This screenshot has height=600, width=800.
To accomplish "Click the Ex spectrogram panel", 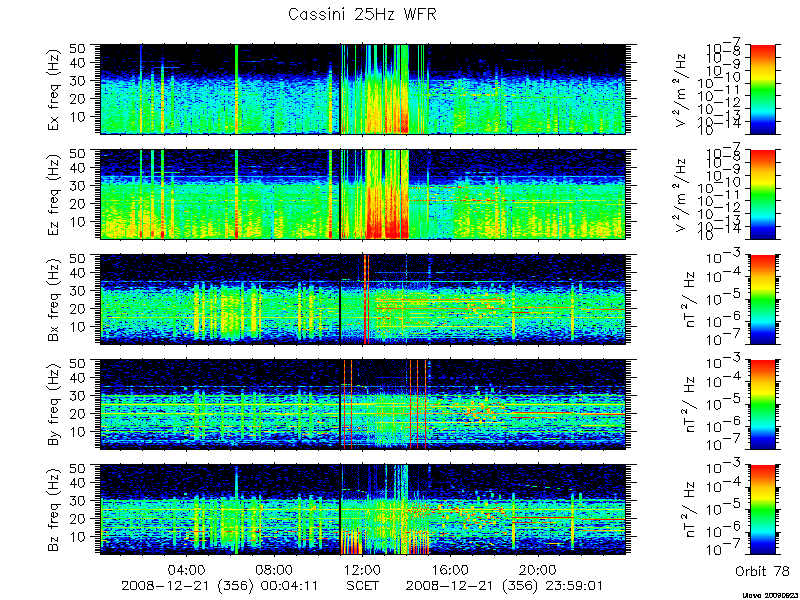I will pyautogui.click(x=363, y=89).
